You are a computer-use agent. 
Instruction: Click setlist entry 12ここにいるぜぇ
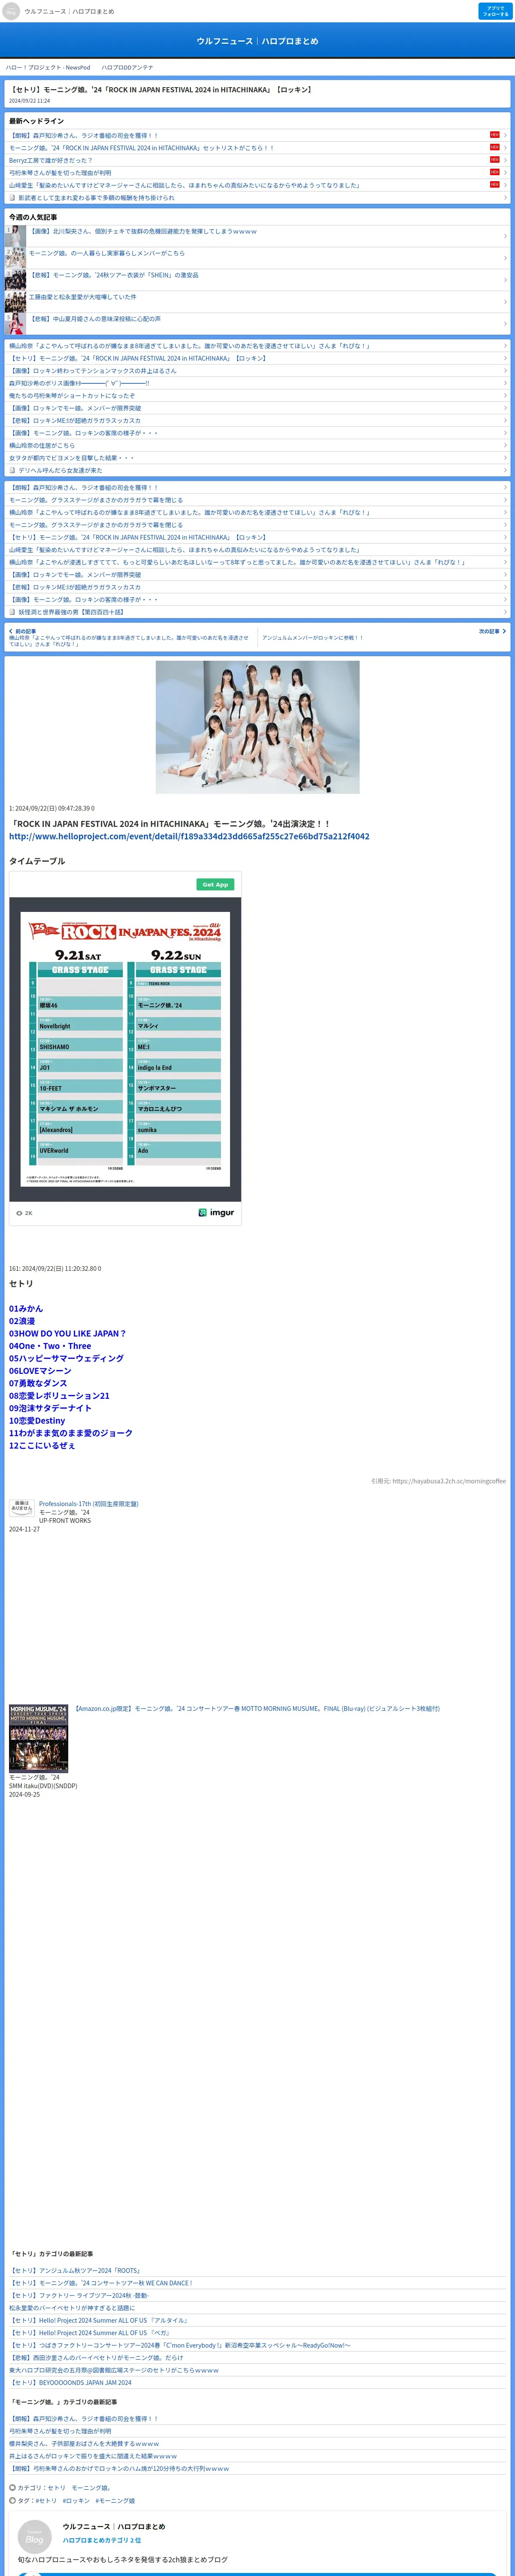42,1445
